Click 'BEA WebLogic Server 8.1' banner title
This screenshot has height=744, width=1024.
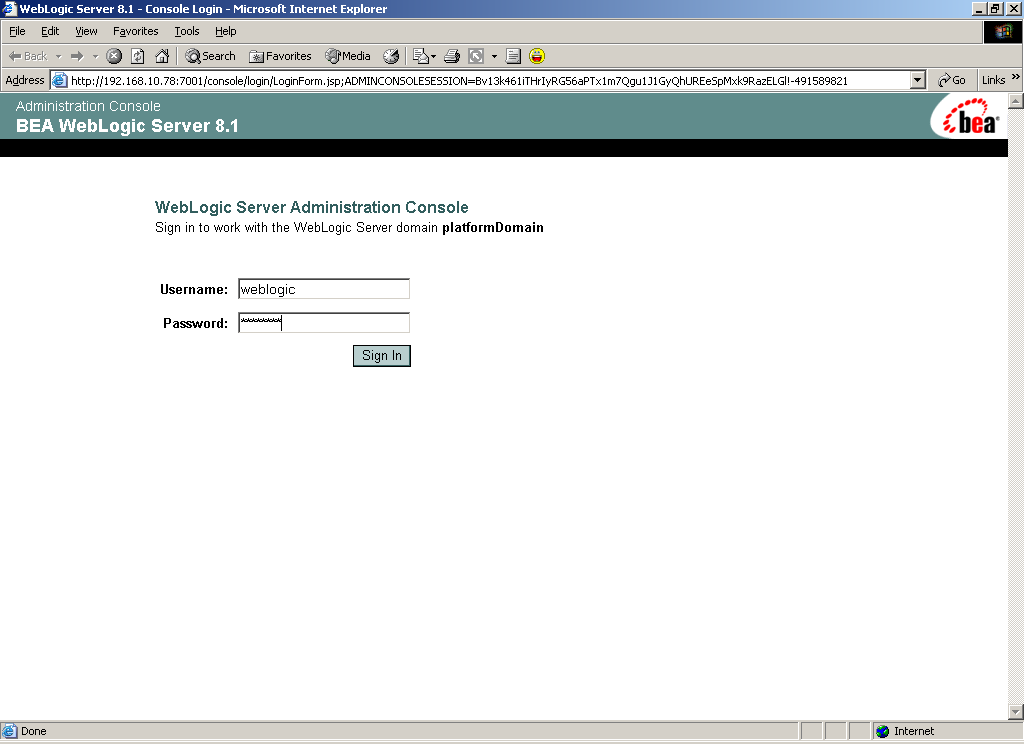coord(127,125)
